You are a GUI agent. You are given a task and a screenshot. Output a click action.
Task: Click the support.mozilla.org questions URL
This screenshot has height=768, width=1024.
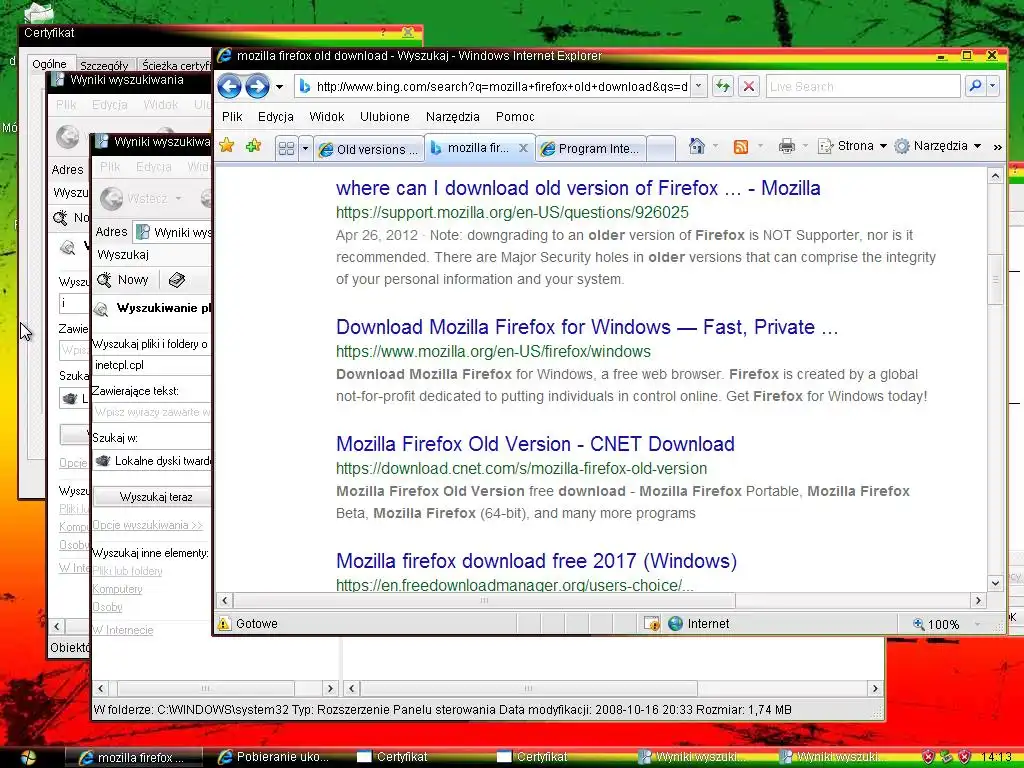[512, 212]
